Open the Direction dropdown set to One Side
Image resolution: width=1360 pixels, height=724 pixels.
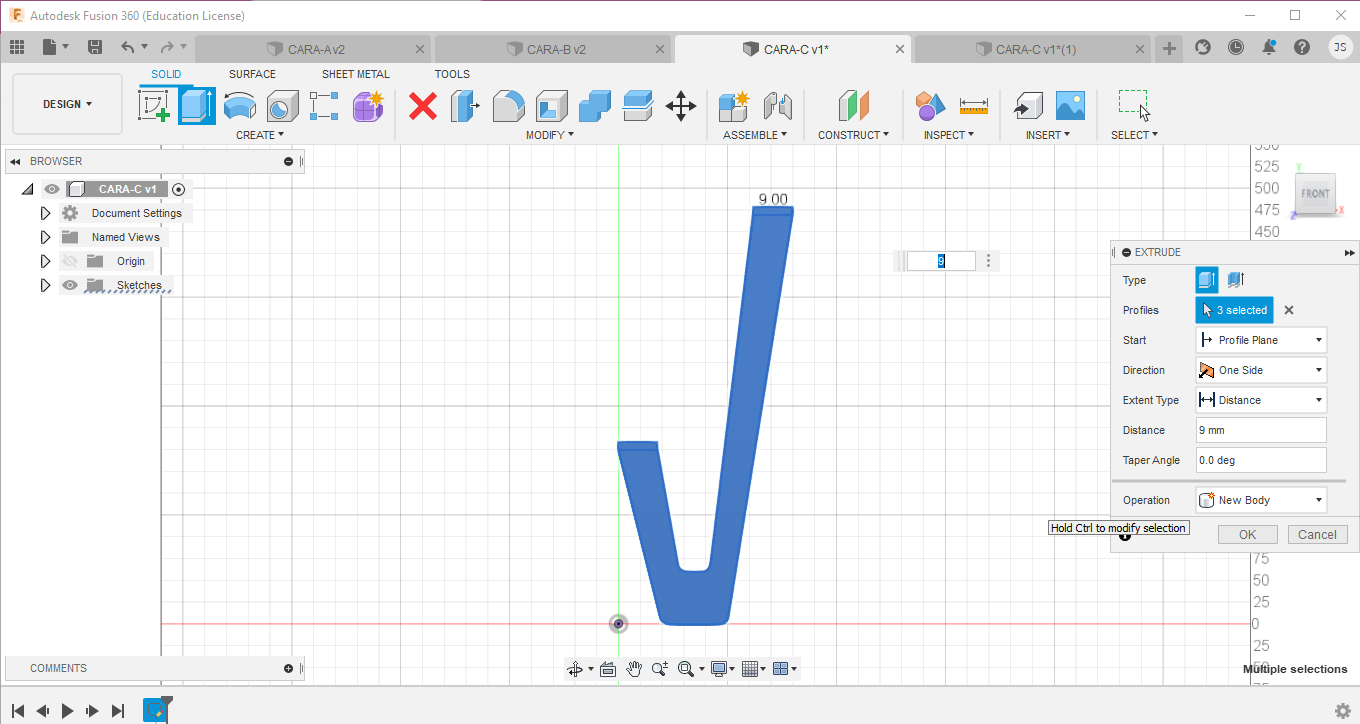1261,370
